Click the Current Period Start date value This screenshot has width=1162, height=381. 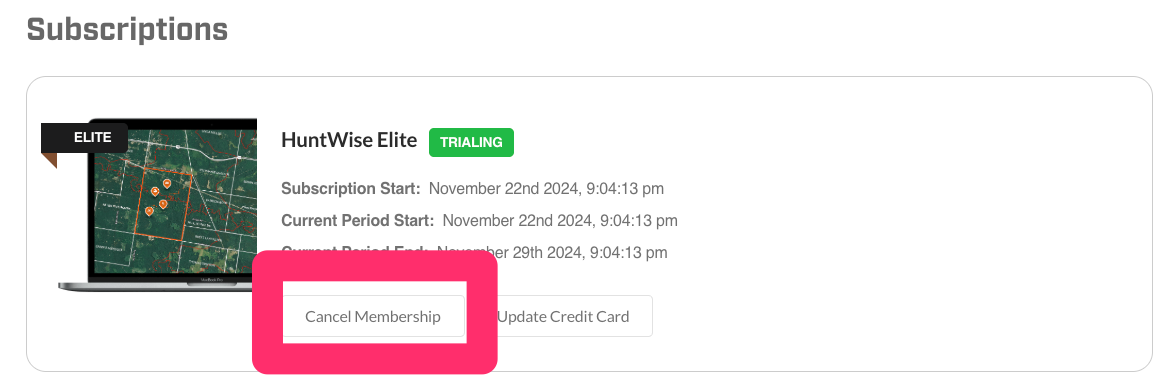[560, 220]
